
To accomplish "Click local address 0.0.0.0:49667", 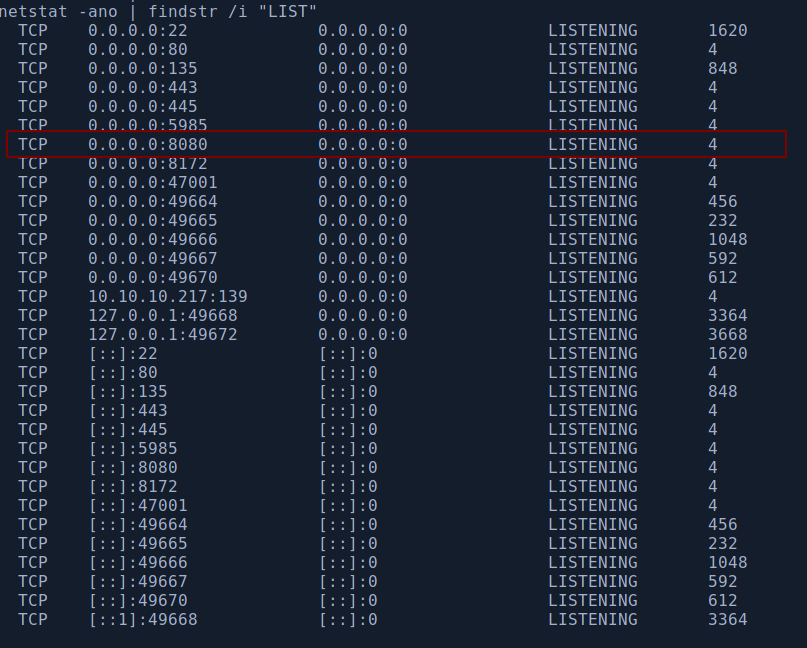I will tap(152, 258).
